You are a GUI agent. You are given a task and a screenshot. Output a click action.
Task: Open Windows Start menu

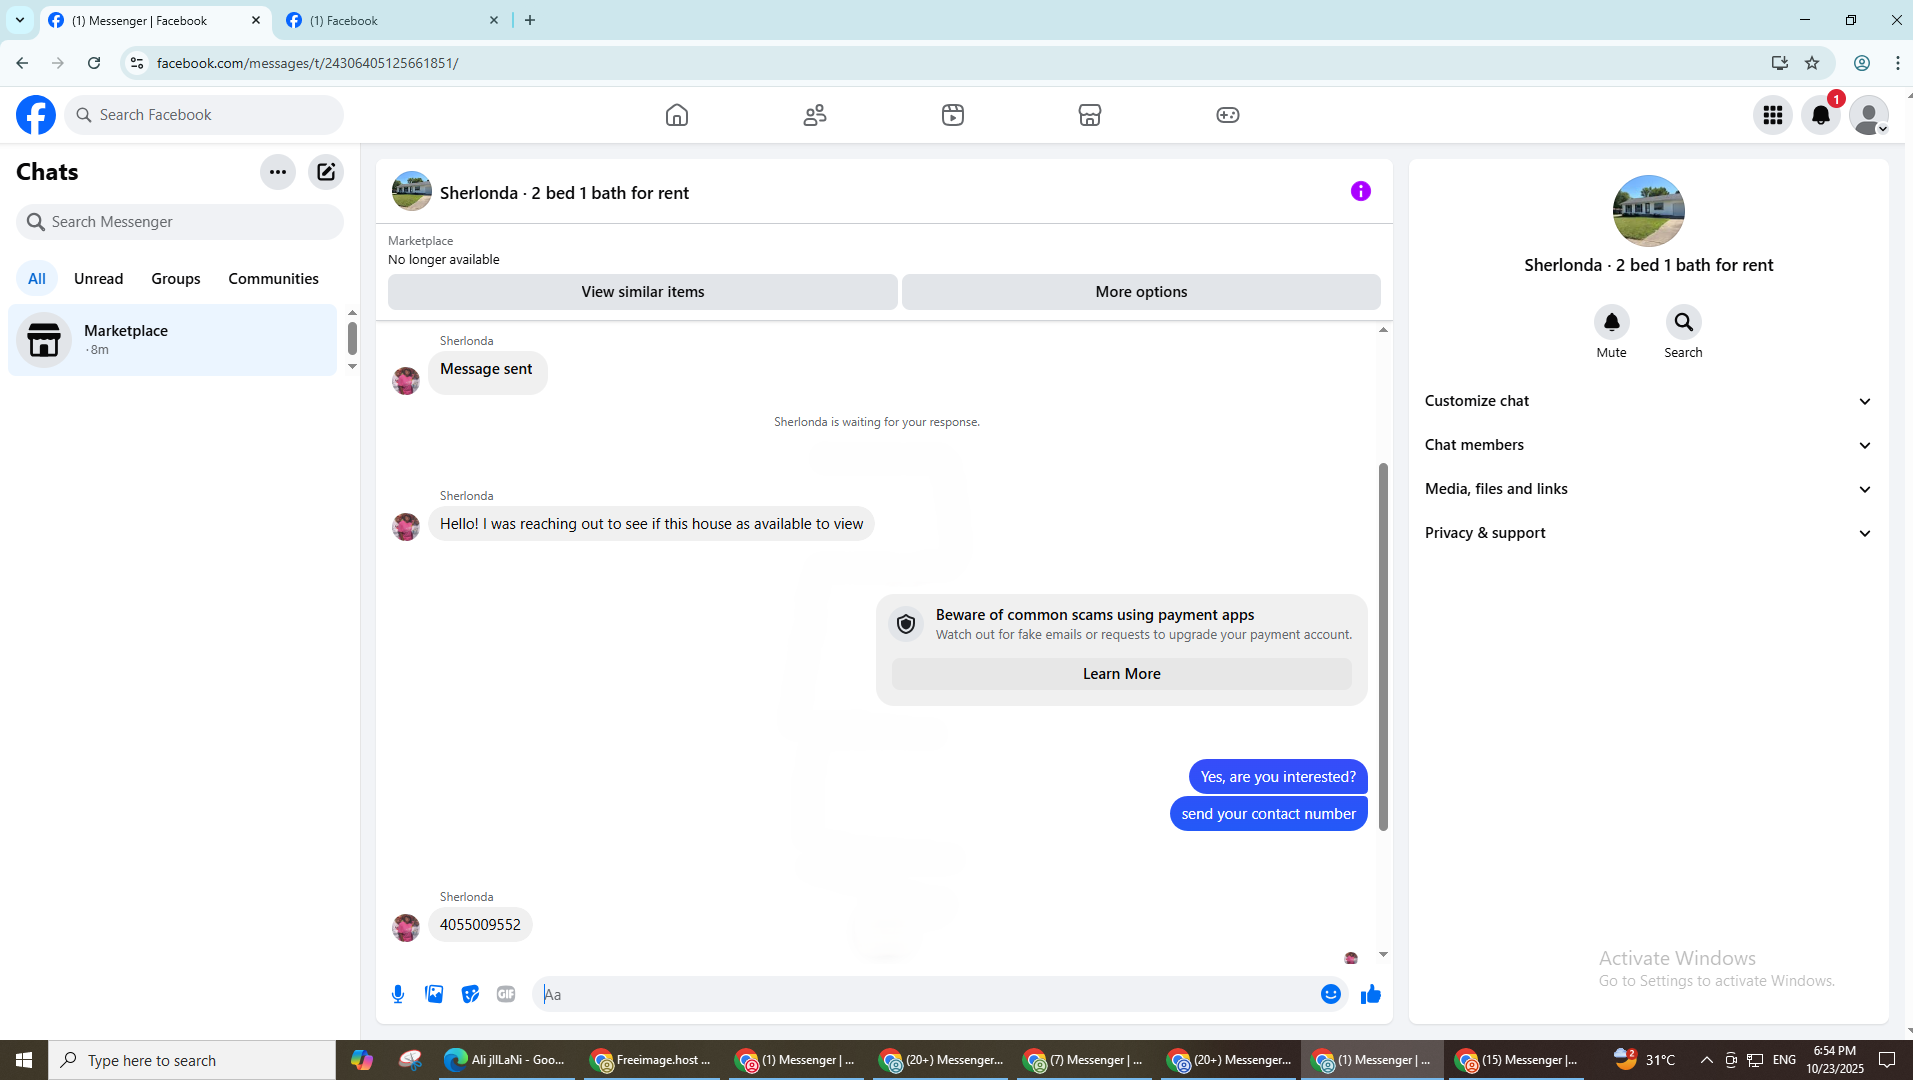(x=24, y=1060)
